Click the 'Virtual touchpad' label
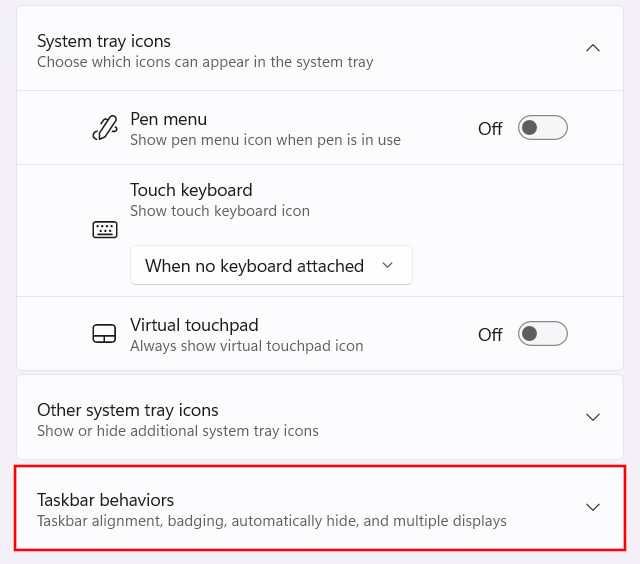 [x=194, y=325]
